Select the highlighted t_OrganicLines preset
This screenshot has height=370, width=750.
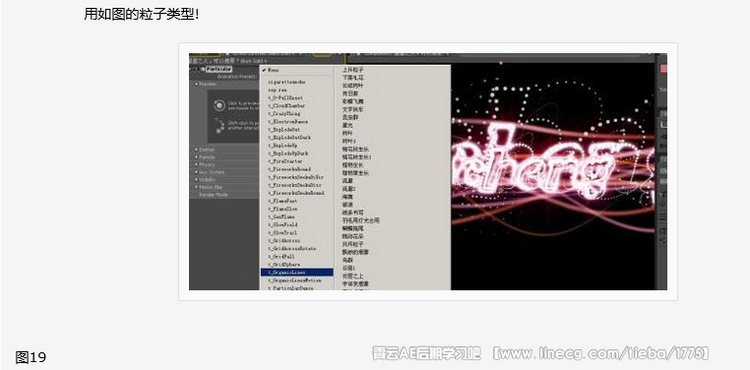click(x=297, y=272)
